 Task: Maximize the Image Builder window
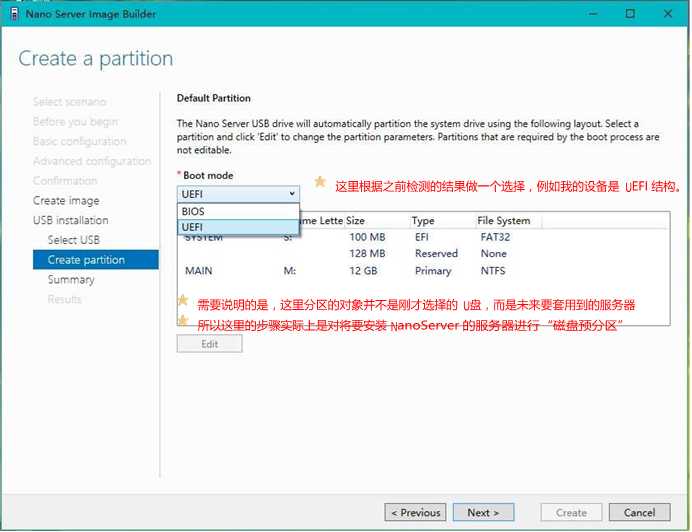630,14
